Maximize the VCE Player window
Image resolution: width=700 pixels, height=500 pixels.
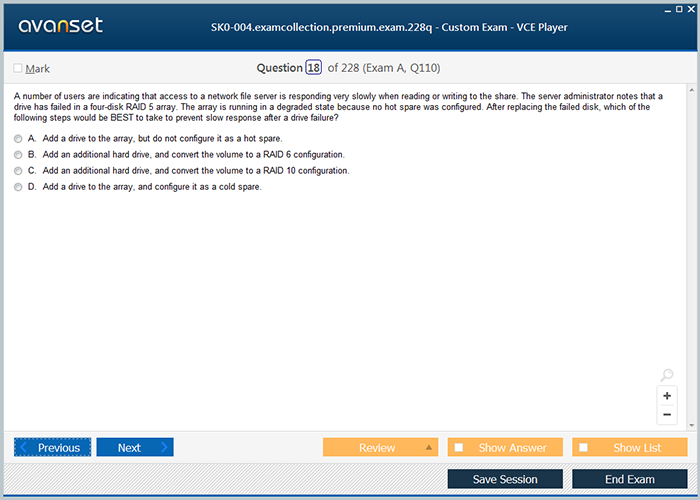[x=677, y=8]
